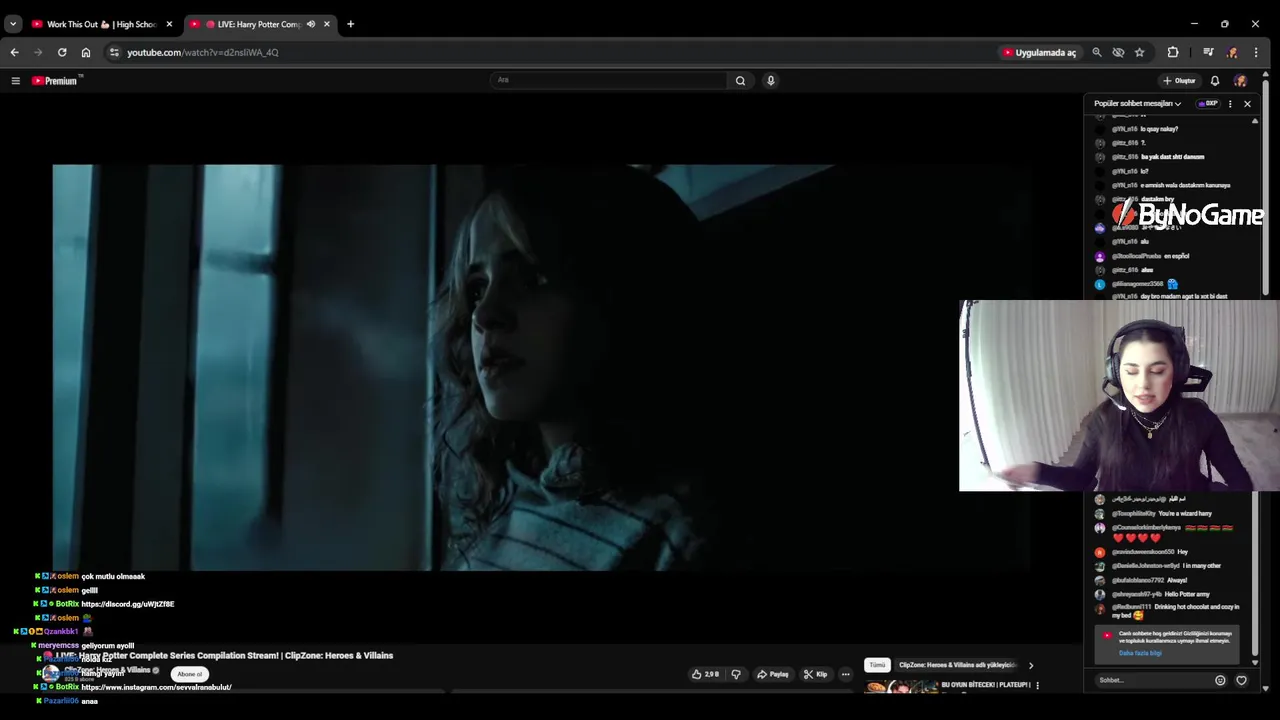The height and width of the screenshot is (720, 1280).
Task: Click the Paylaş share button
Action: click(x=772, y=674)
